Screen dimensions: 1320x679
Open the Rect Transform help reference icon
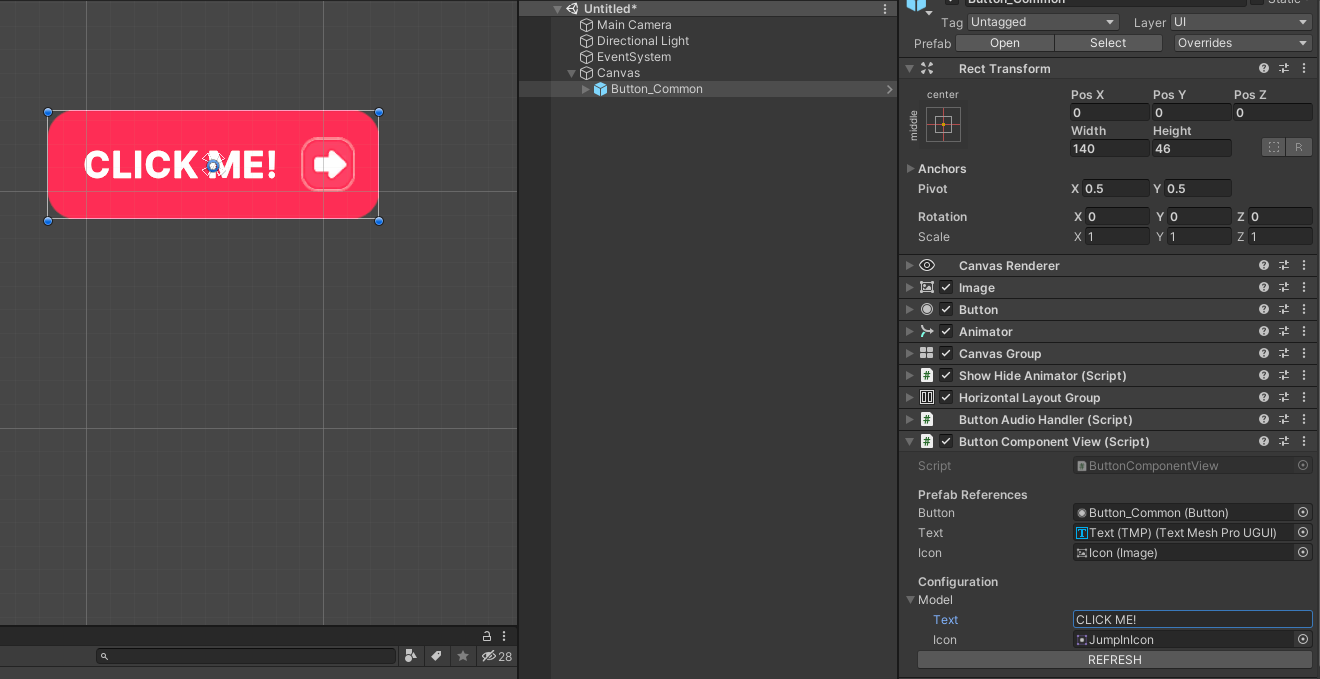(x=1264, y=69)
